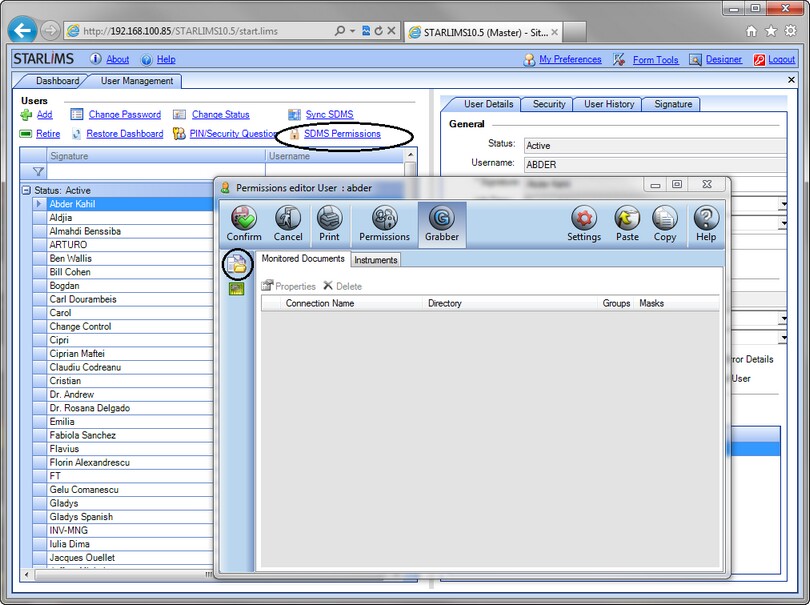Open the Signature tab
810x605 pixels.
pos(673,104)
